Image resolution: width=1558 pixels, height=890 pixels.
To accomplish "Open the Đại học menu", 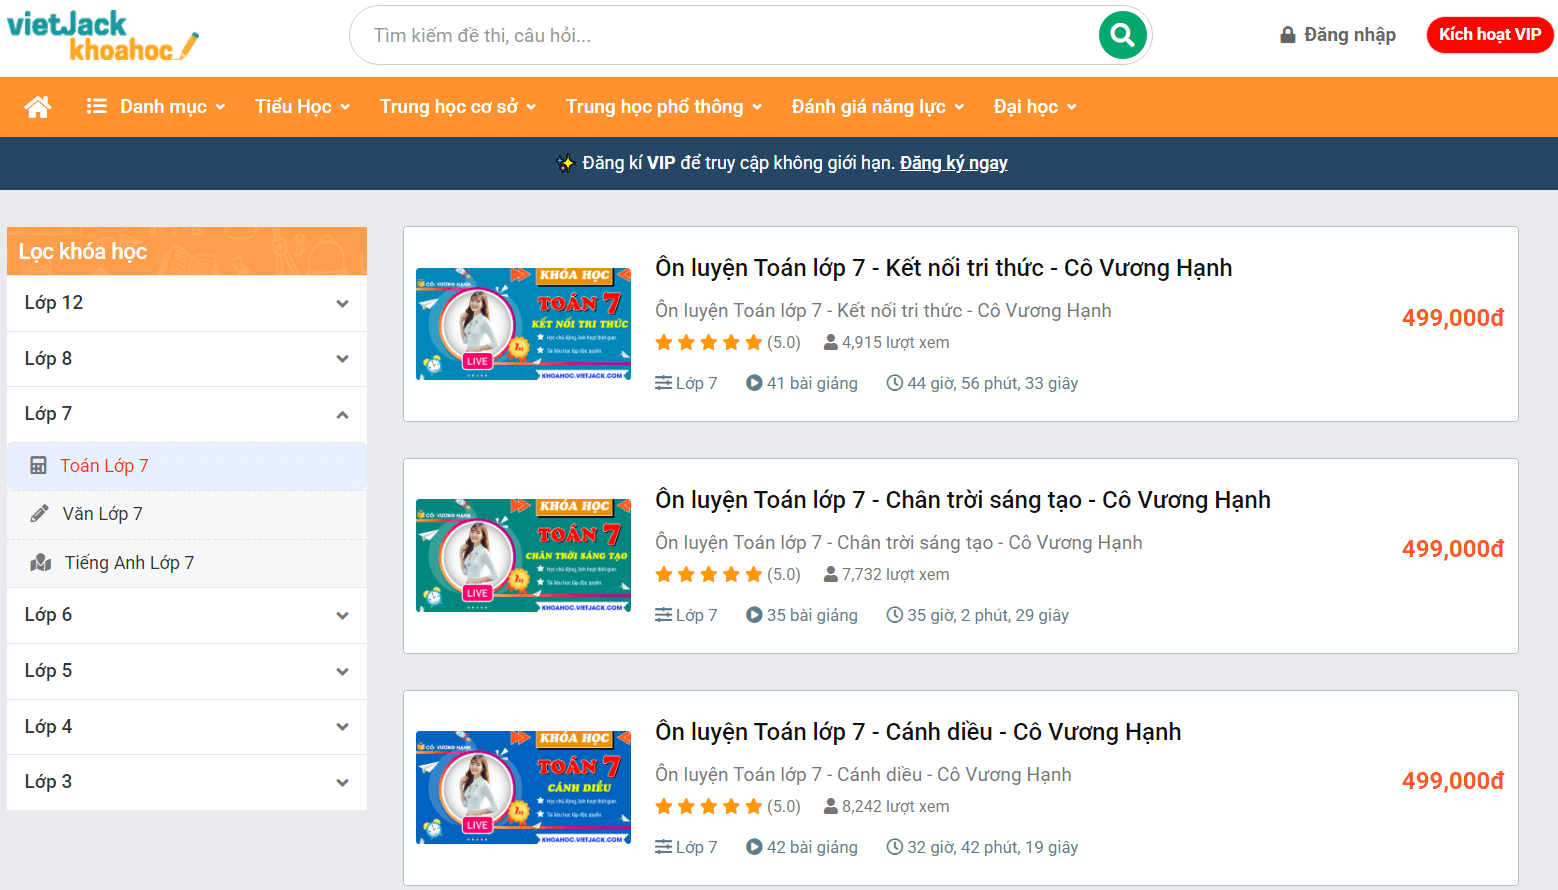I will (1035, 107).
